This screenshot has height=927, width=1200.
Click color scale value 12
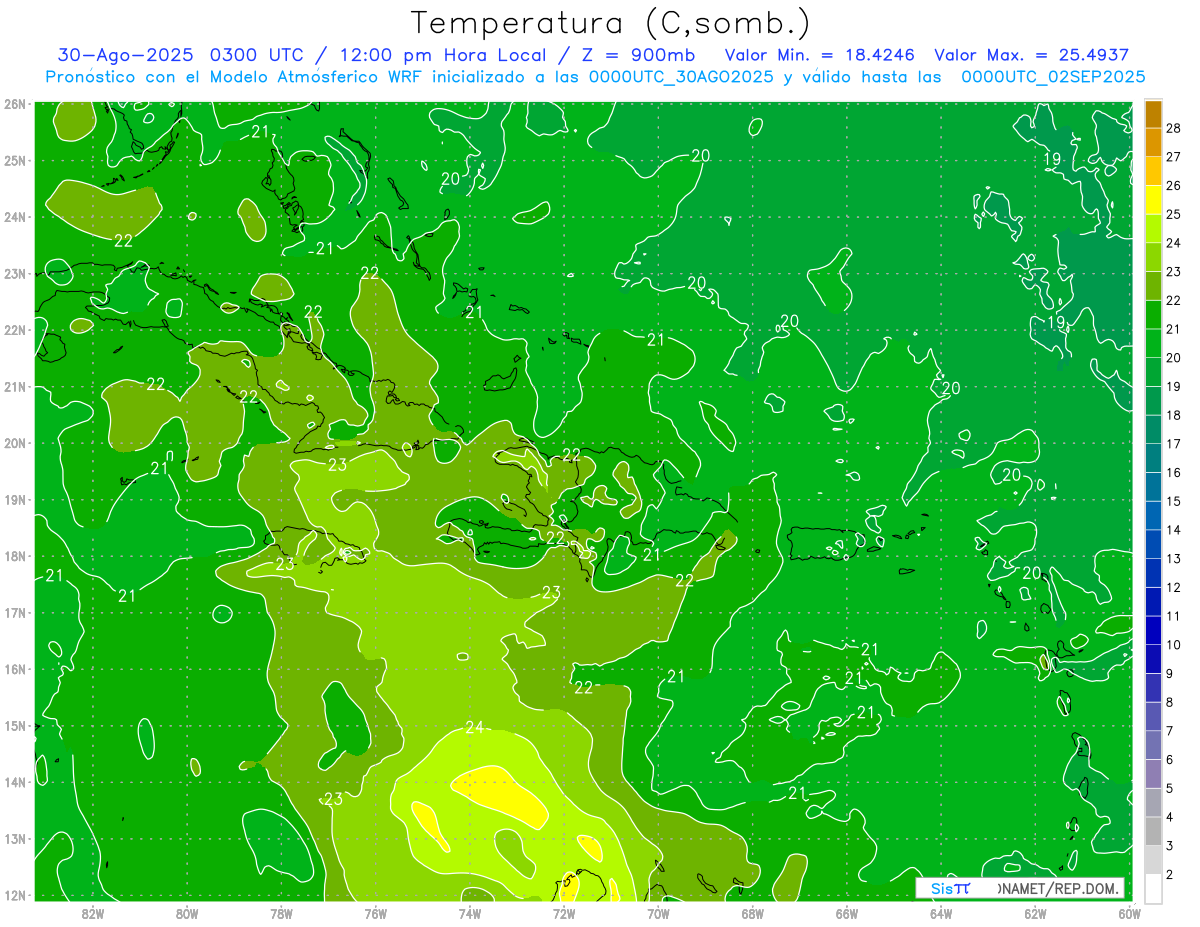[x=1173, y=587]
